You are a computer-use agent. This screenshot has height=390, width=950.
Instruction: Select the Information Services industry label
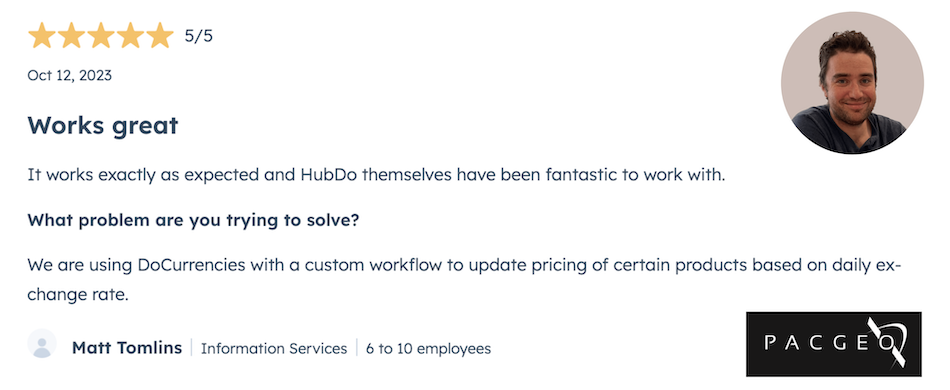(274, 348)
